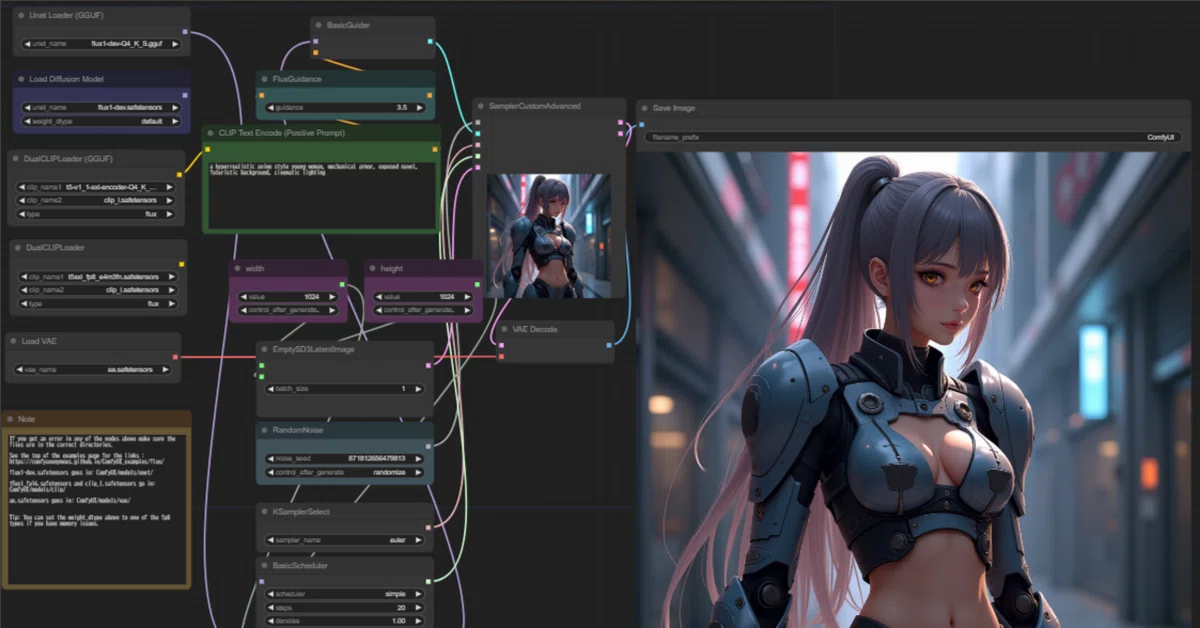
Task: Toggle collapse dot of SamplerCustomAdvanced node
Action: 481,106
